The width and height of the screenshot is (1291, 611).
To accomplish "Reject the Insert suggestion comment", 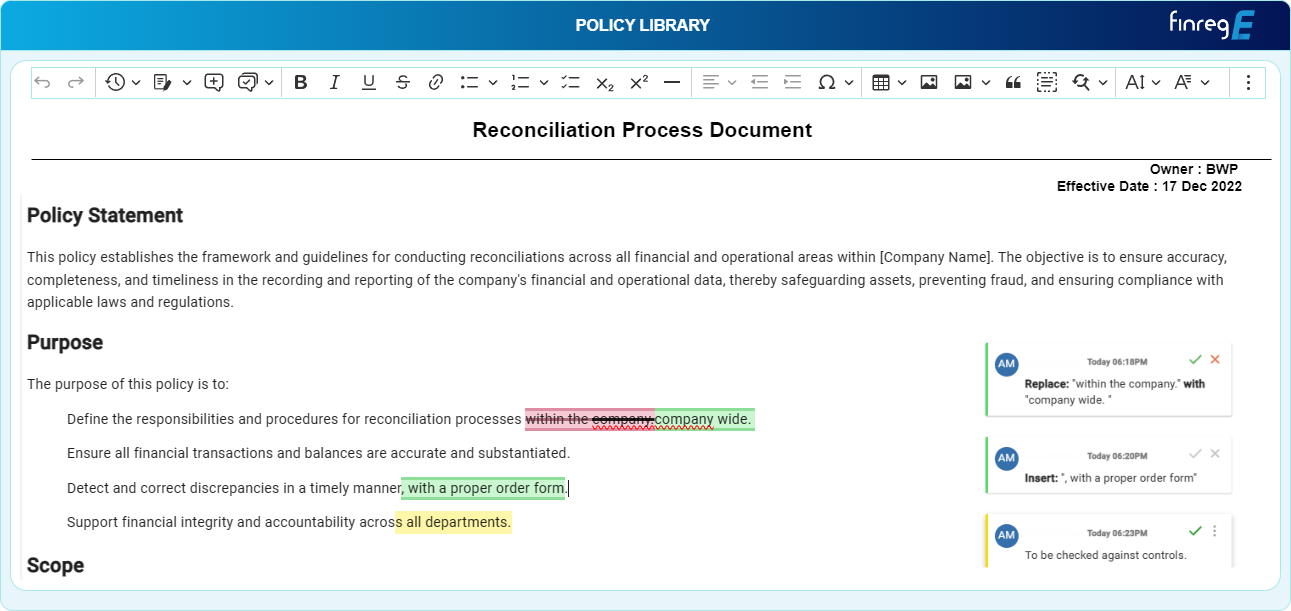I will [x=1215, y=454].
